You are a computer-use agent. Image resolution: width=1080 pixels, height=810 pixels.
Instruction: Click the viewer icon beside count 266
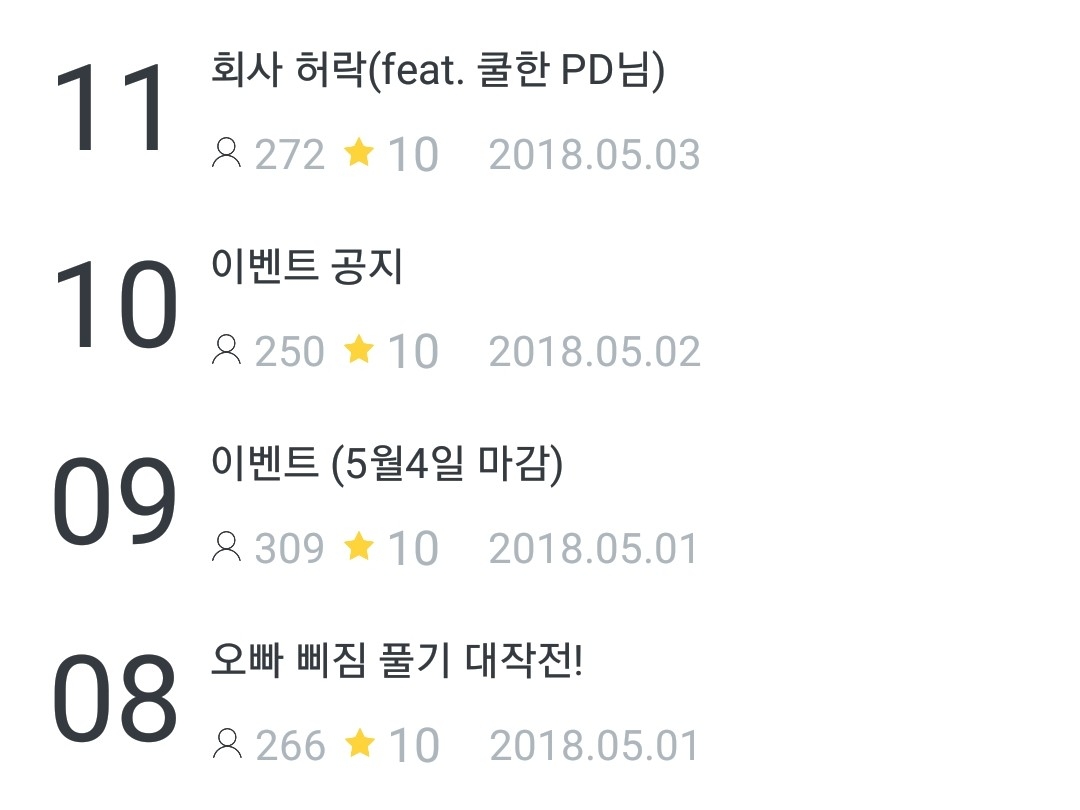coord(227,744)
